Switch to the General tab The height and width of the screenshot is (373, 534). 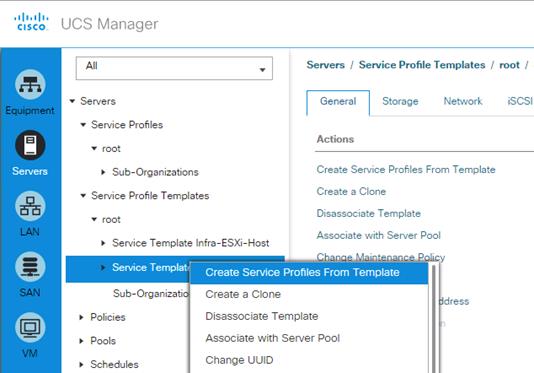pyautogui.click(x=338, y=103)
